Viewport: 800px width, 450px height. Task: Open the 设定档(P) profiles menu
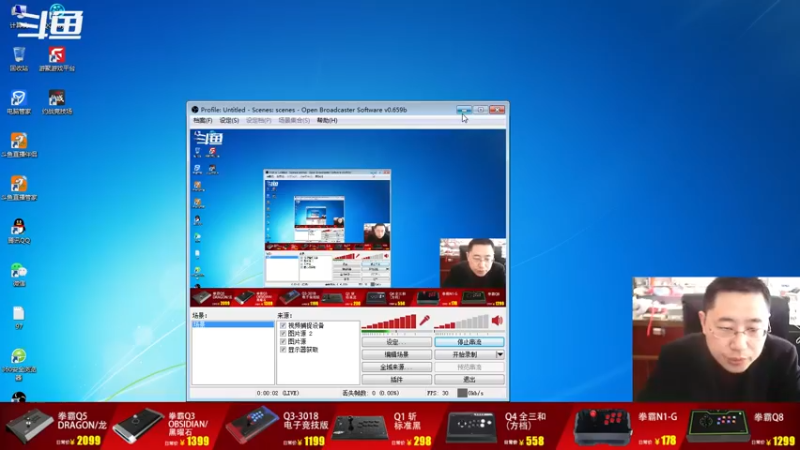[259, 120]
